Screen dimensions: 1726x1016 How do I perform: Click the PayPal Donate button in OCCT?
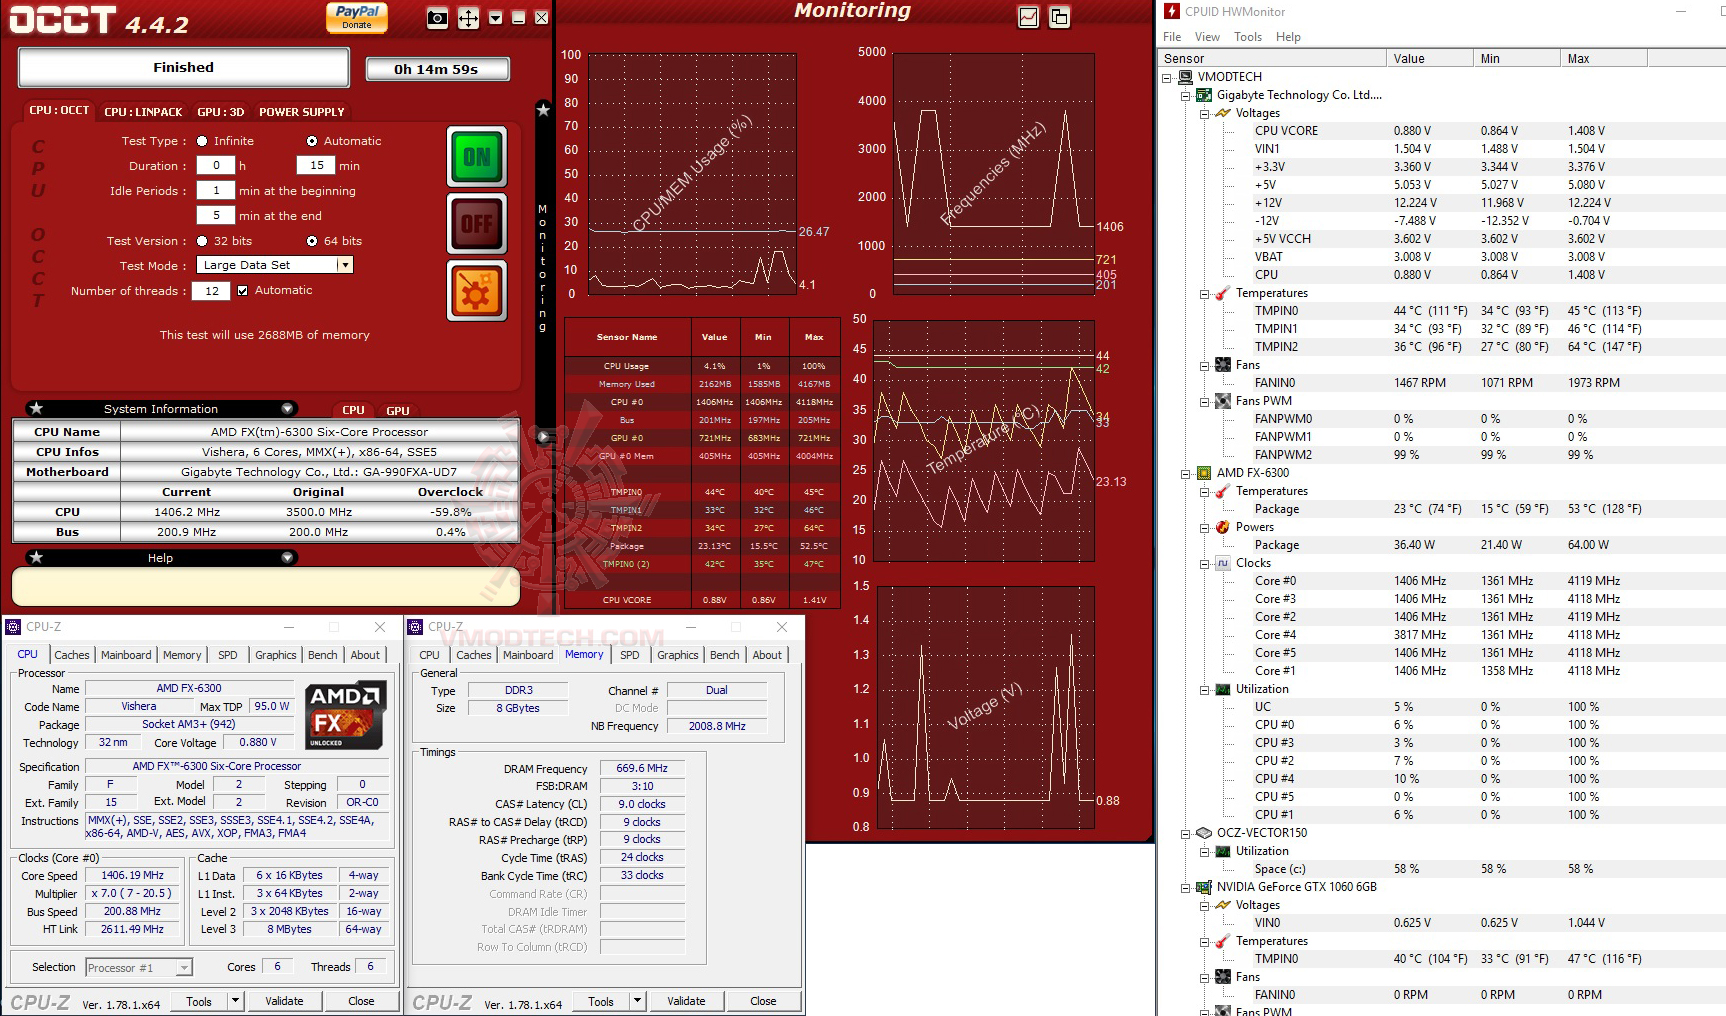pos(357,17)
